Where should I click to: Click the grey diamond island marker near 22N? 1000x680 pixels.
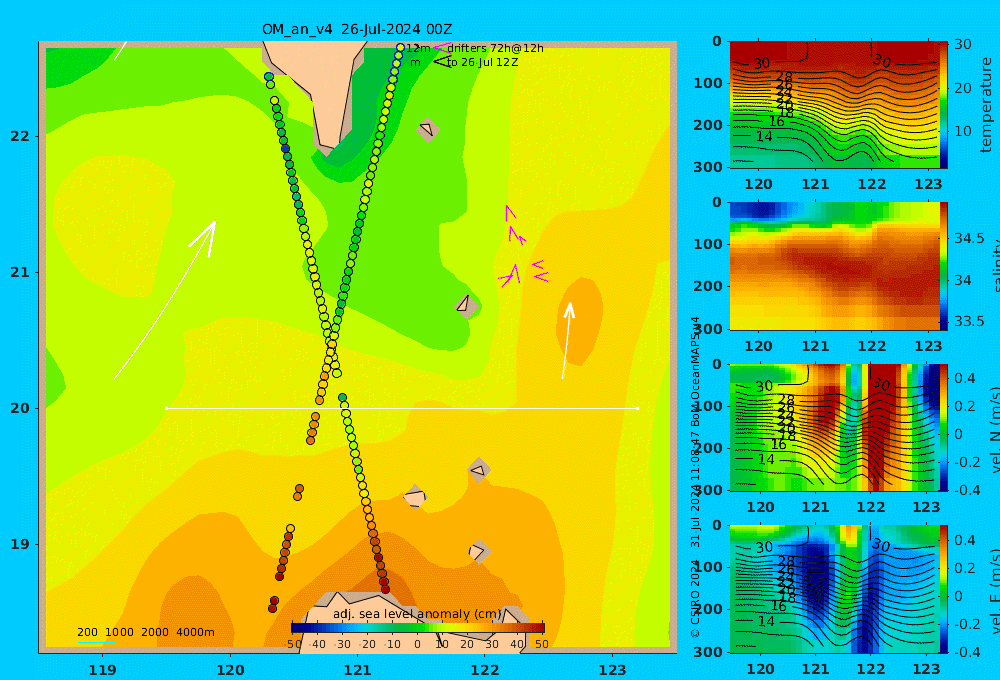coord(427,129)
